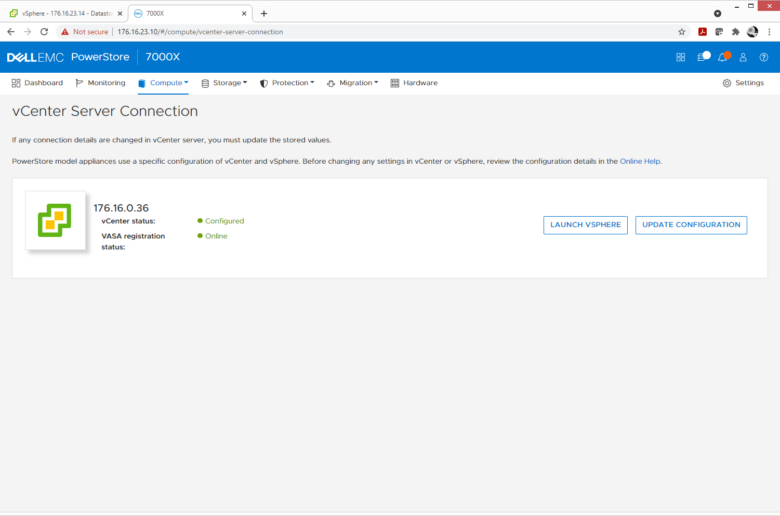Expand the Storage dropdown menu
This screenshot has height=516, width=780.
[x=224, y=83]
